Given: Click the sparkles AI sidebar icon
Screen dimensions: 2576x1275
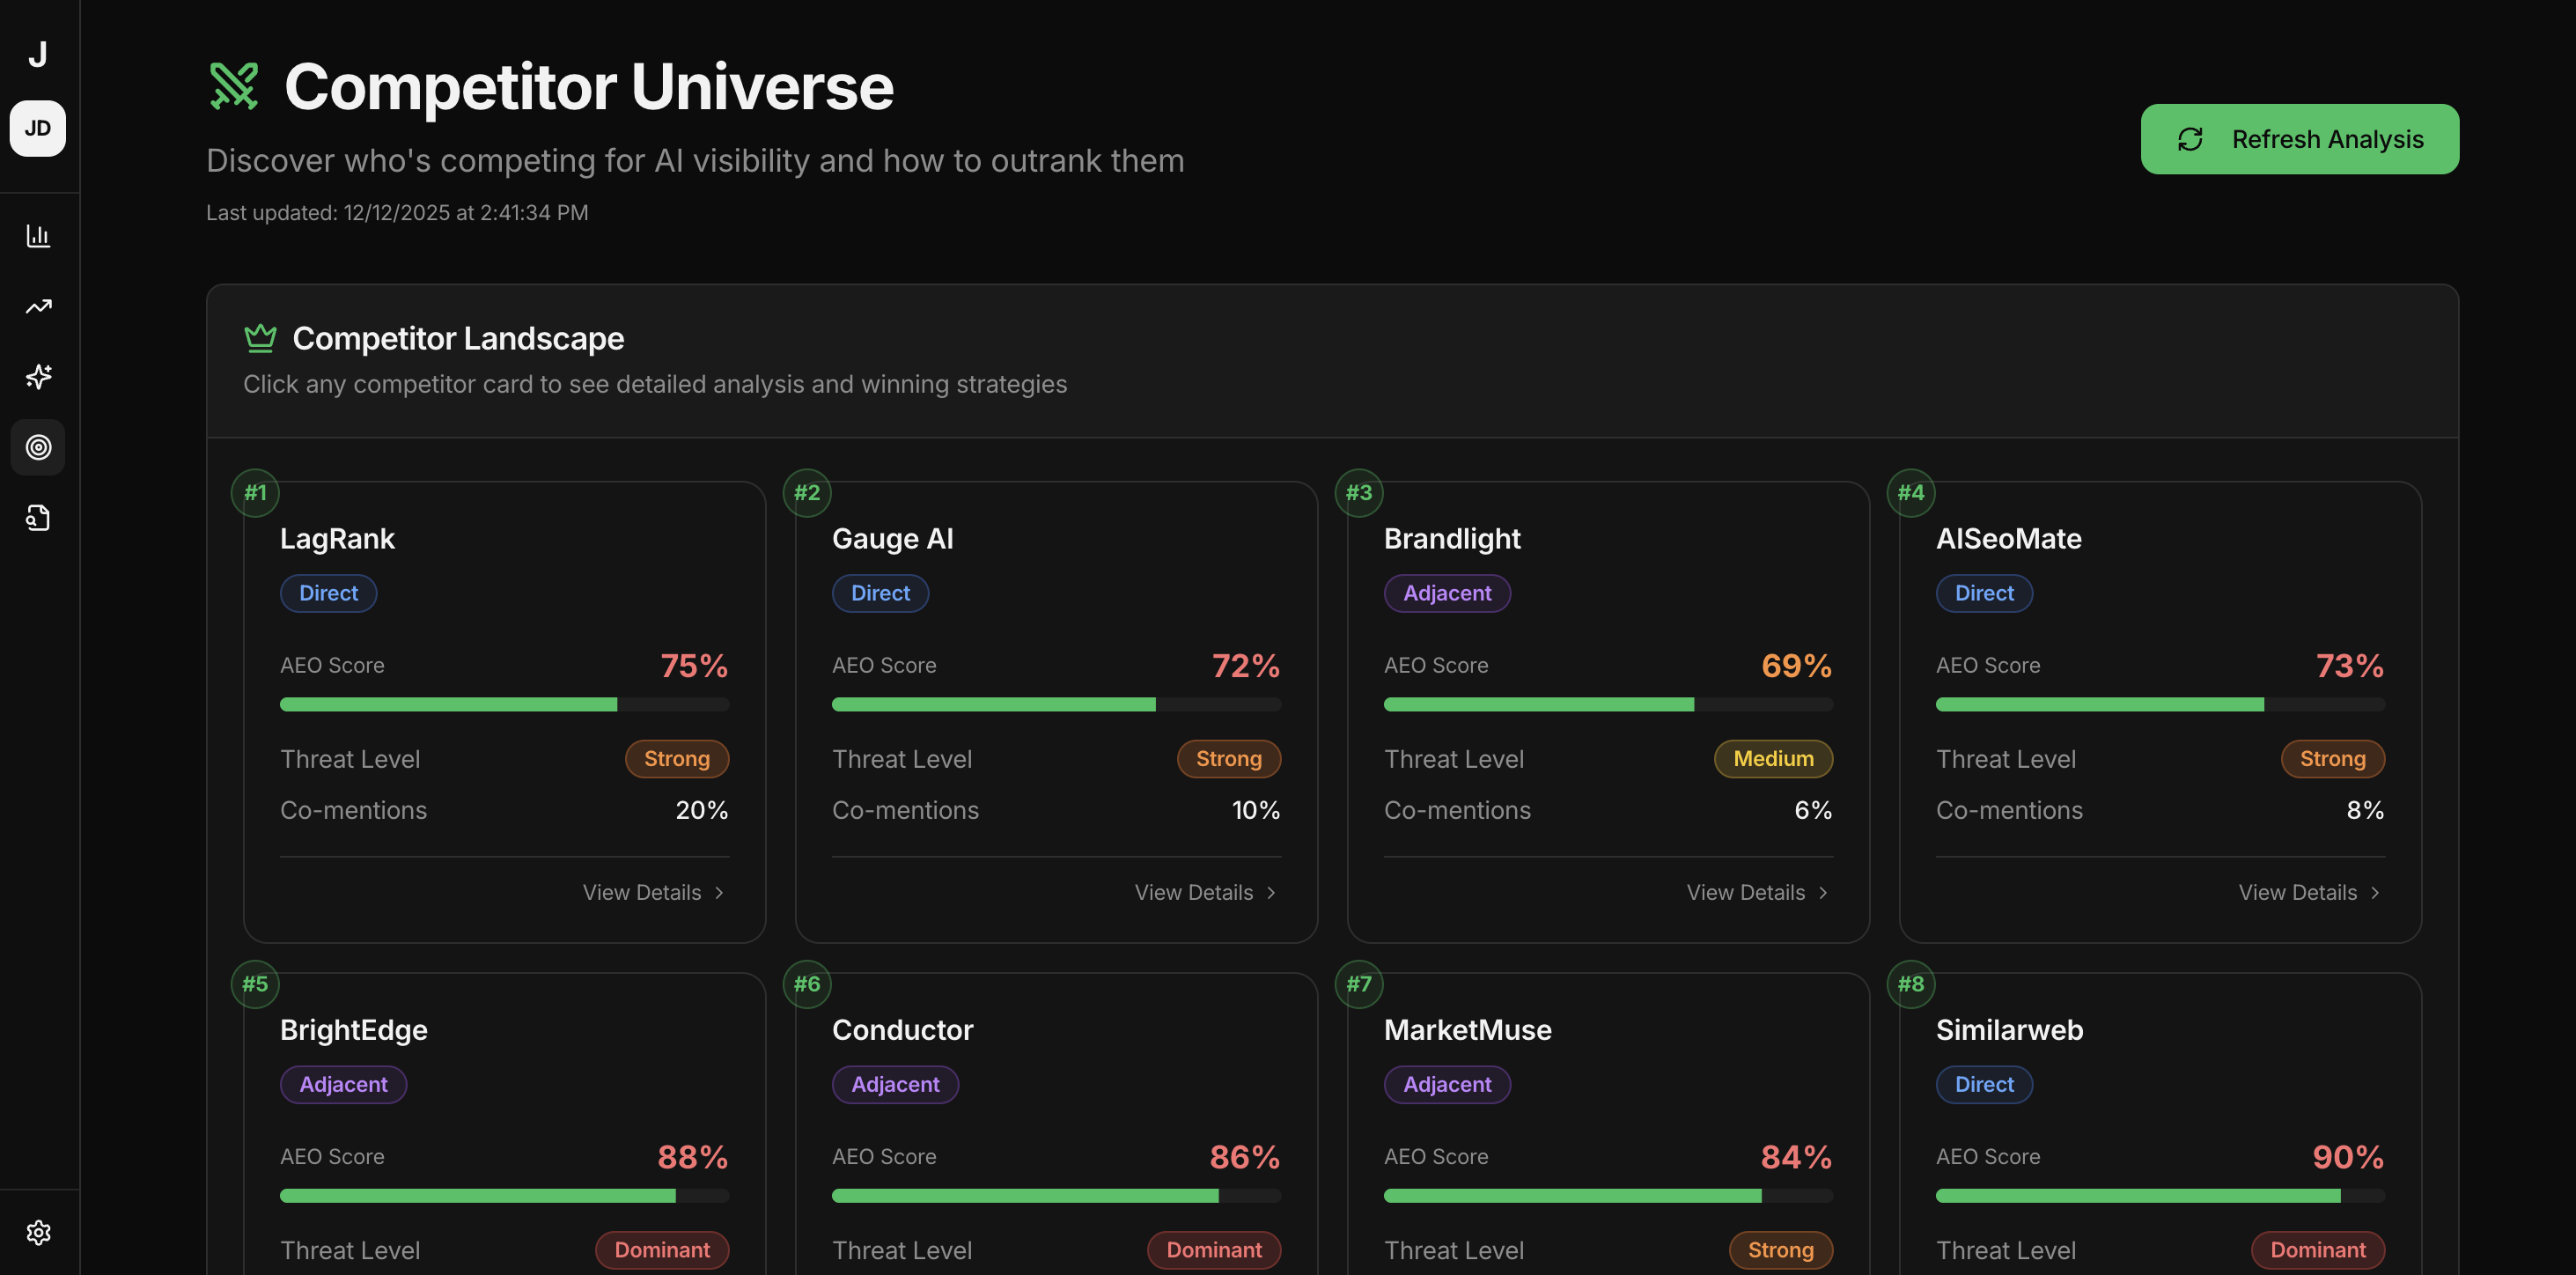Looking at the screenshot, I should click(x=38, y=376).
